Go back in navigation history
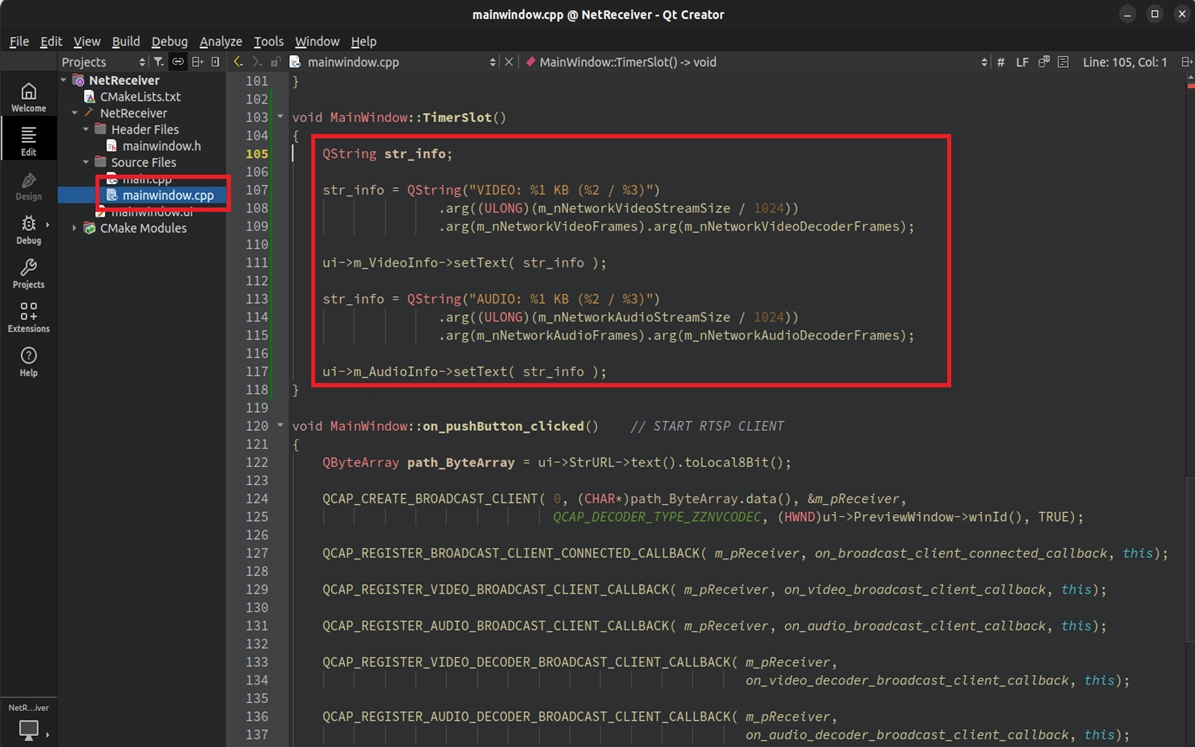The height and width of the screenshot is (747, 1195). tap(239, 62)
